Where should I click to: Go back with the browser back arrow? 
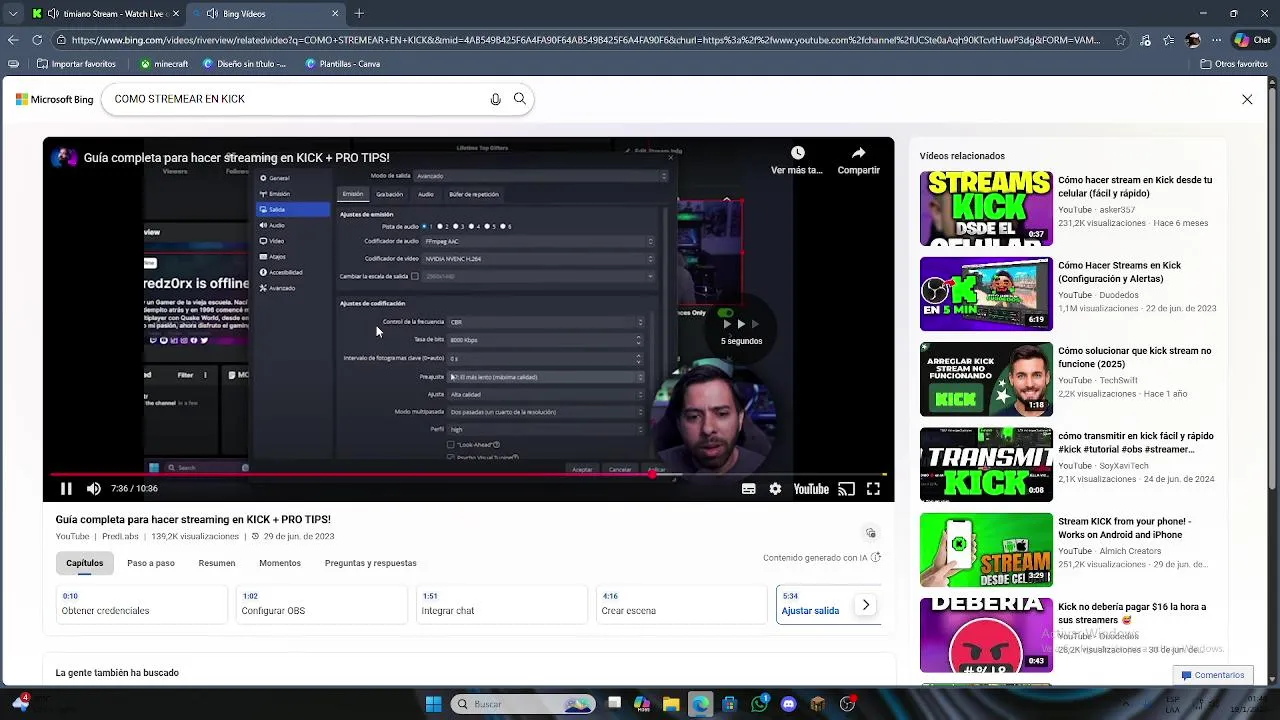coord(13,40)
